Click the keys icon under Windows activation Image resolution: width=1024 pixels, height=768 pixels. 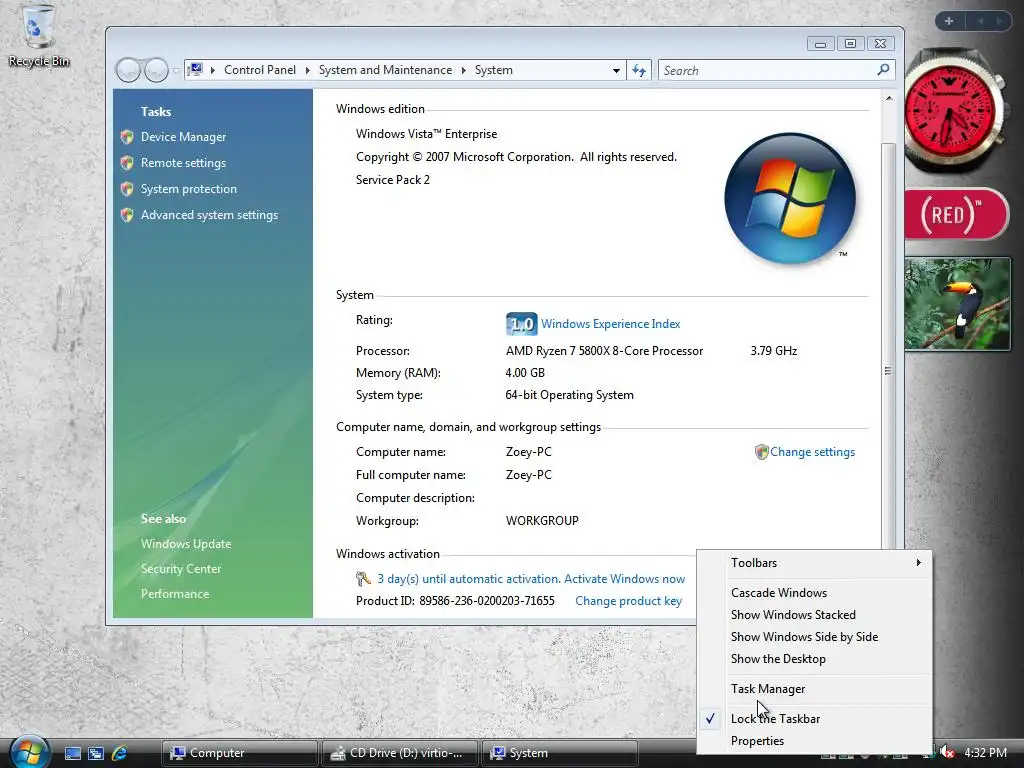(363, 579)
